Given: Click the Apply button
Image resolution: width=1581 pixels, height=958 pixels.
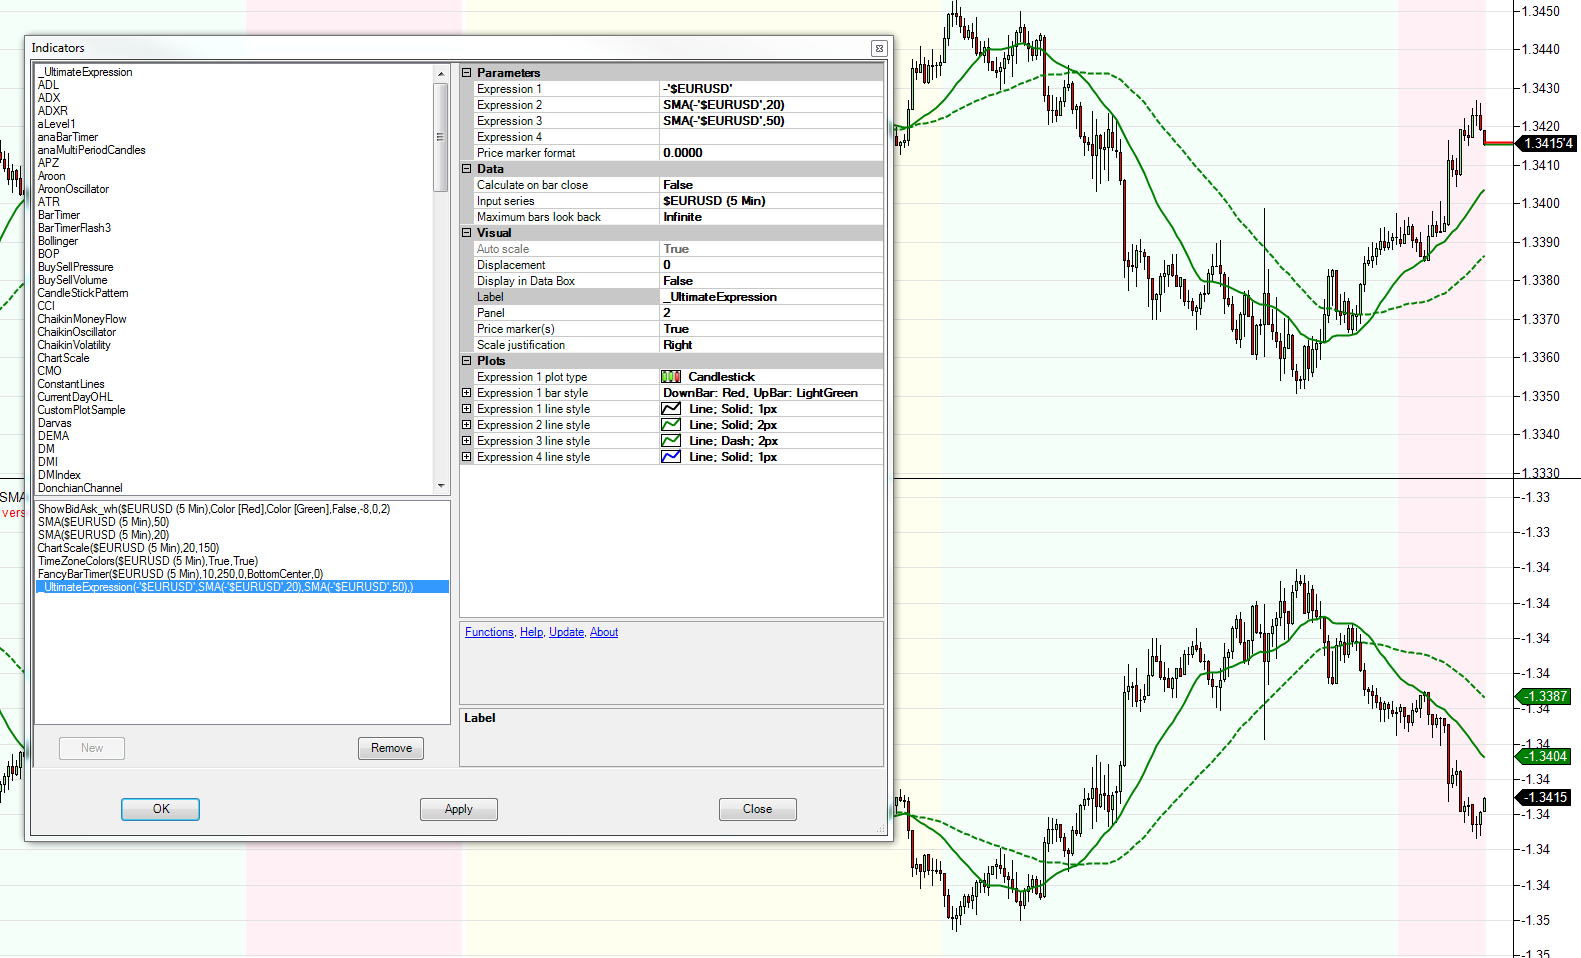Looking at the screenshot, I should coord(459,809).
